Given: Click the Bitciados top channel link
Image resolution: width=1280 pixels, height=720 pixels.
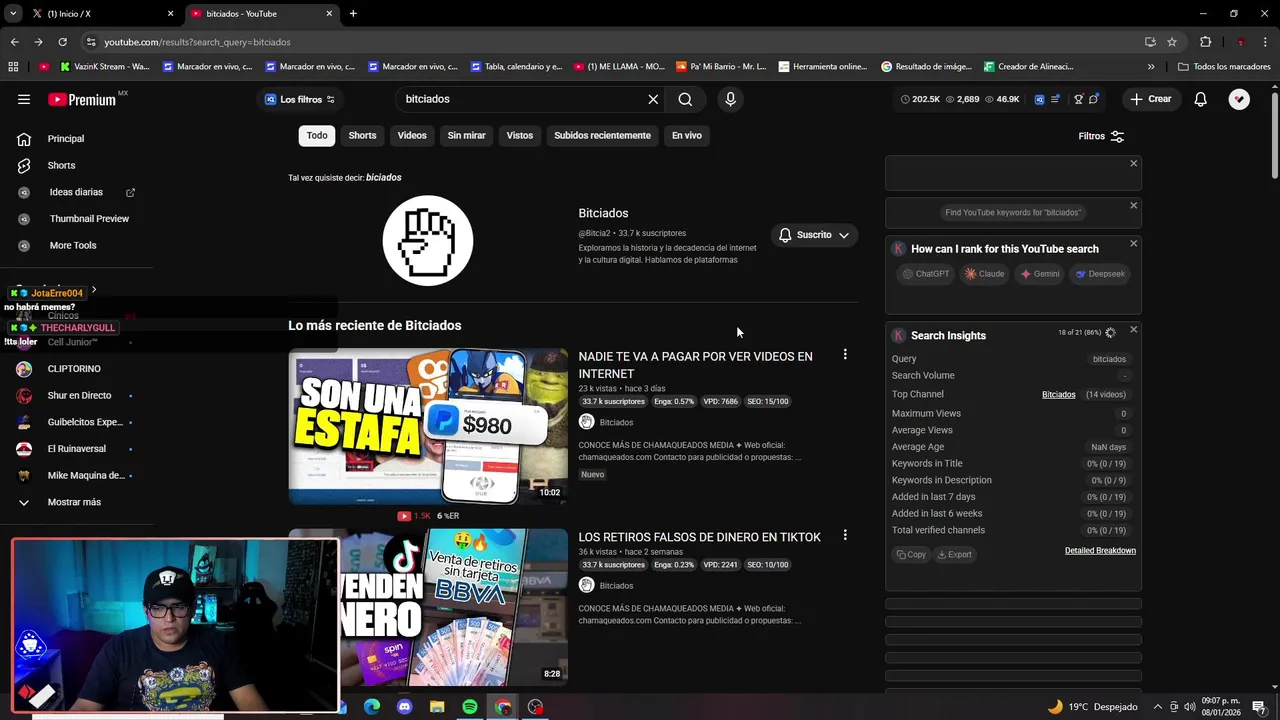Looking at the screenshot, I should point(1058,394).
